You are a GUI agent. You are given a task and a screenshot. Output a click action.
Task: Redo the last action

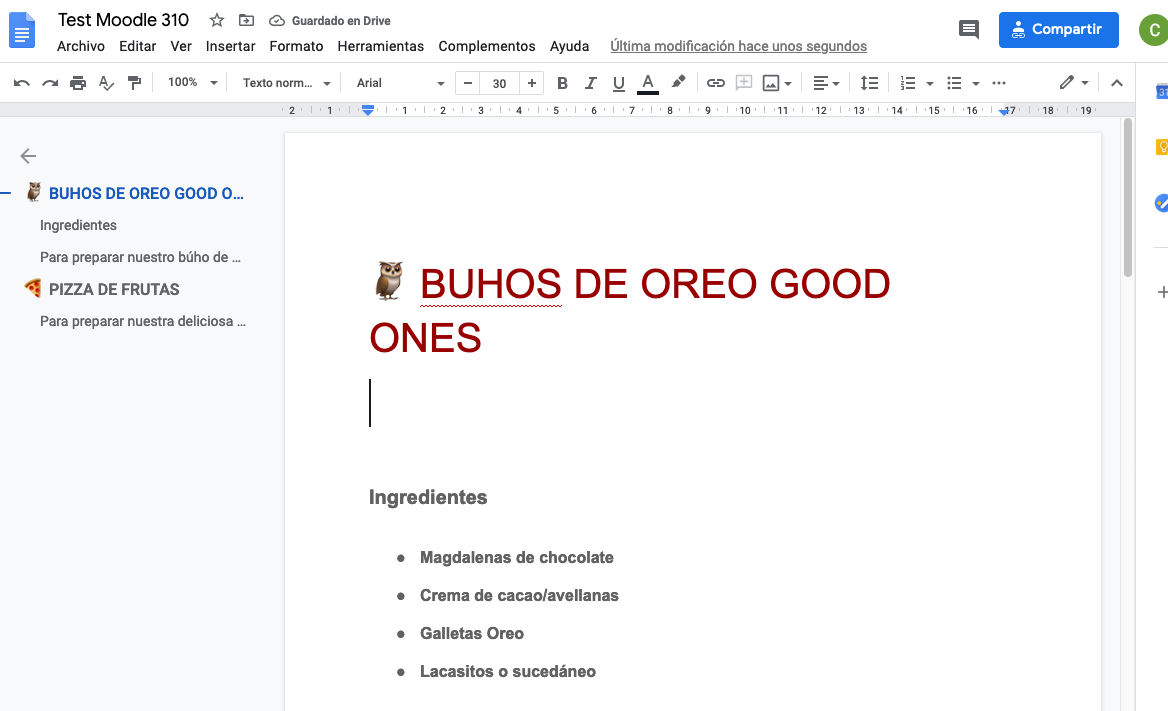50,83
